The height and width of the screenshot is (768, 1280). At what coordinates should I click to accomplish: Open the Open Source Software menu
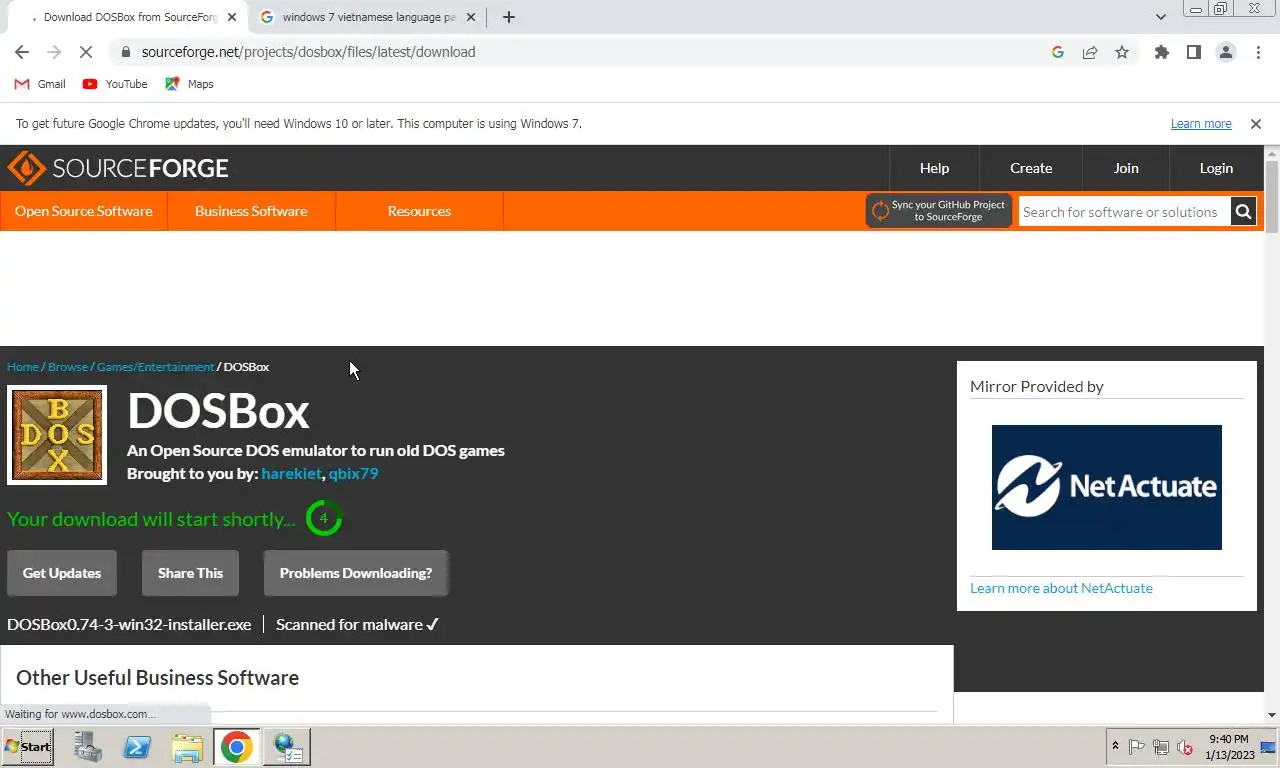[x=84, y=211]
